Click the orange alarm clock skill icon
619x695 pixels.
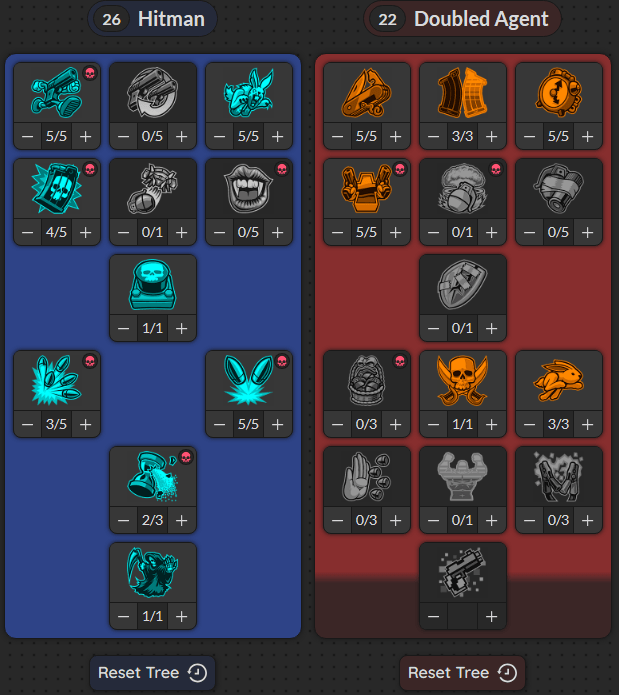(558, 92)
